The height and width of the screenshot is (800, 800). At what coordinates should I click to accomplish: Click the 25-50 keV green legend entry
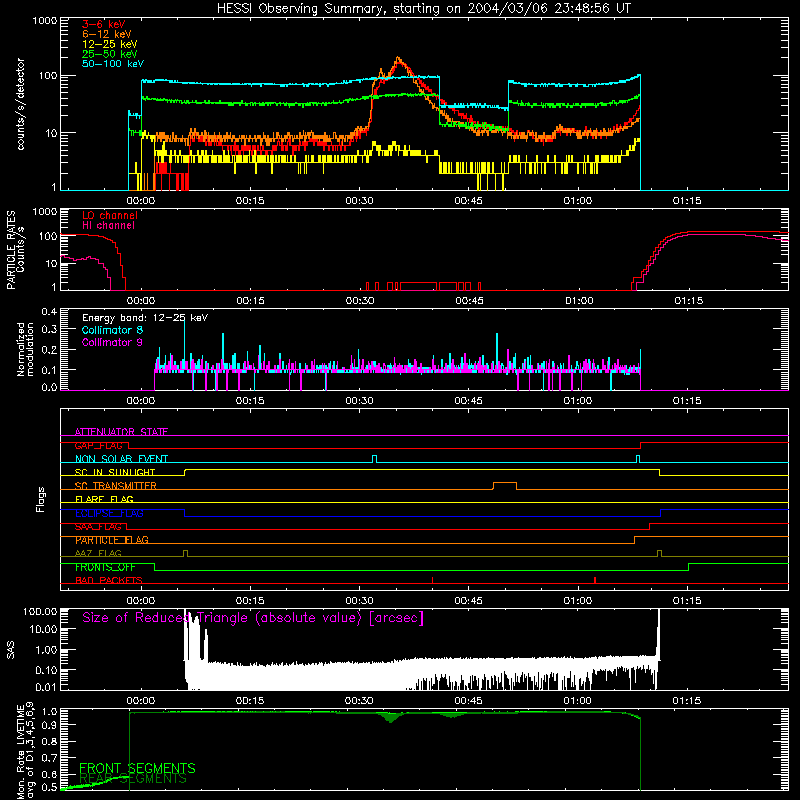point(109,54)
